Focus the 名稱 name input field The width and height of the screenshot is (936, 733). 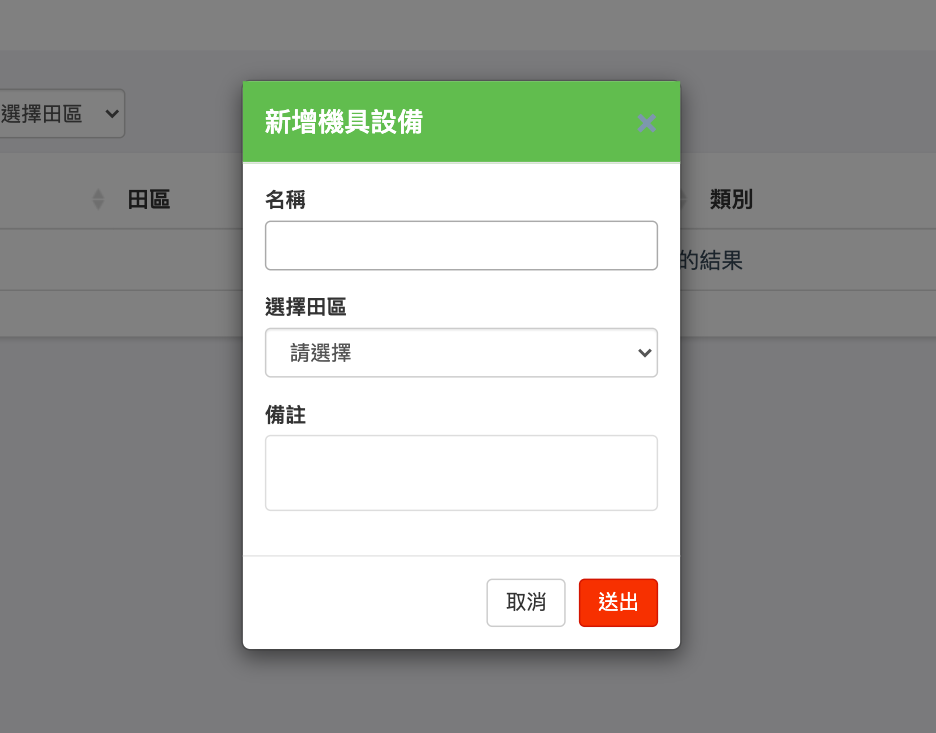coord(461,245)
